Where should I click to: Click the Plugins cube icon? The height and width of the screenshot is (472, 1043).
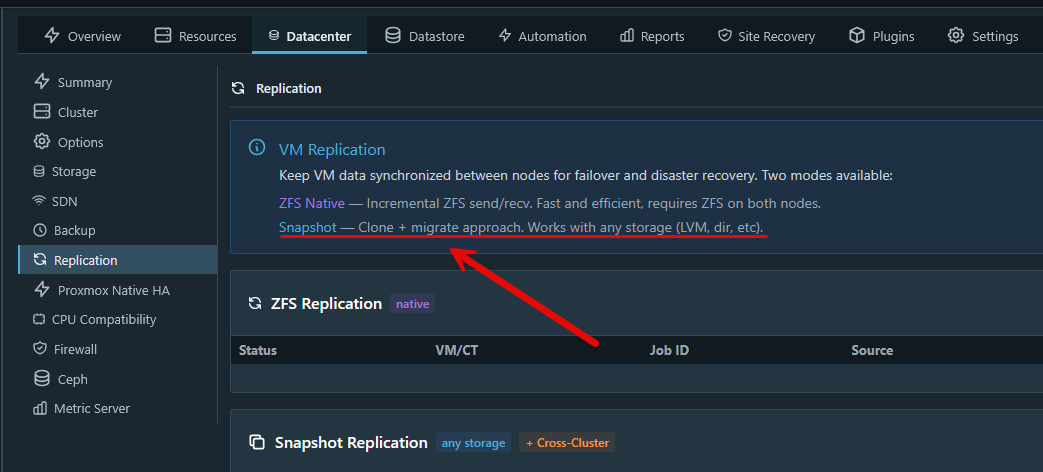click(856, 36)
